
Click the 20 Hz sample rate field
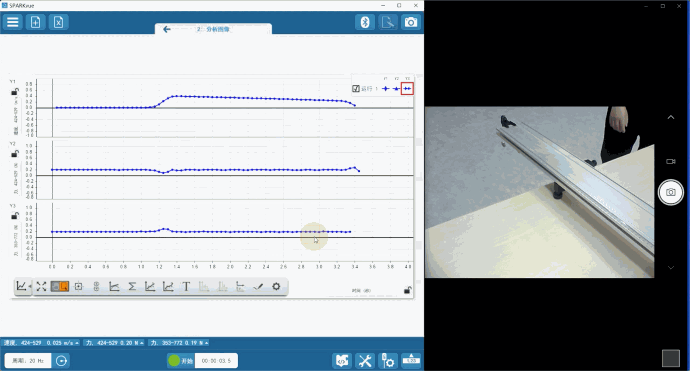click(x=28, y=361)
